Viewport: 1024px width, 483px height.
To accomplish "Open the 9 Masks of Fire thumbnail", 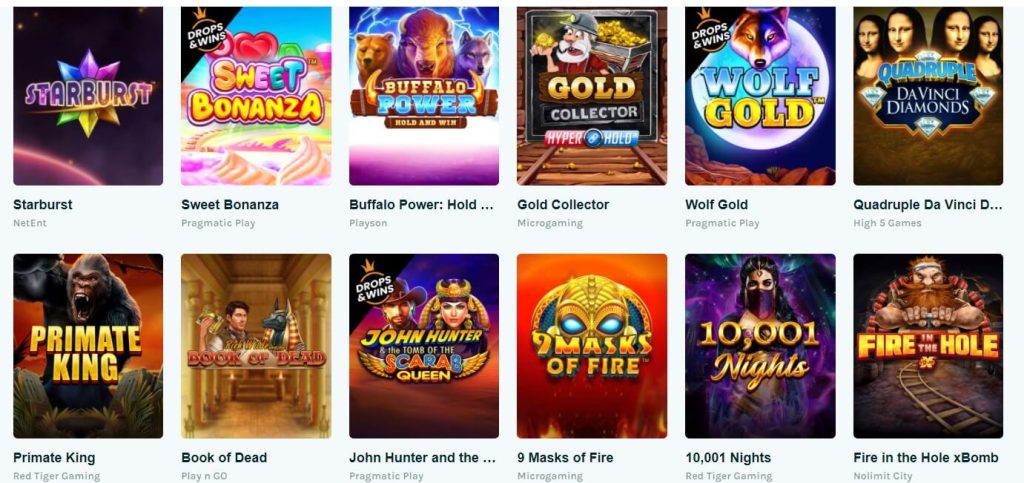I will 592,346.
